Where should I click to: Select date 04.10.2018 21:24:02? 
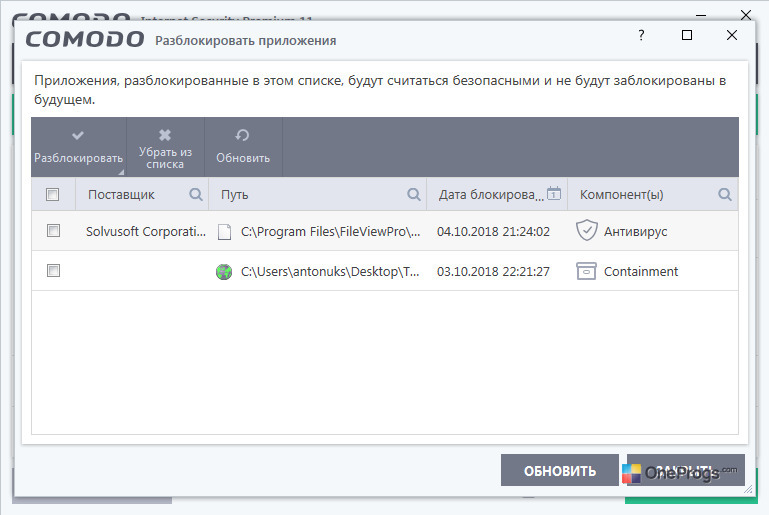[x=493, y=232]
